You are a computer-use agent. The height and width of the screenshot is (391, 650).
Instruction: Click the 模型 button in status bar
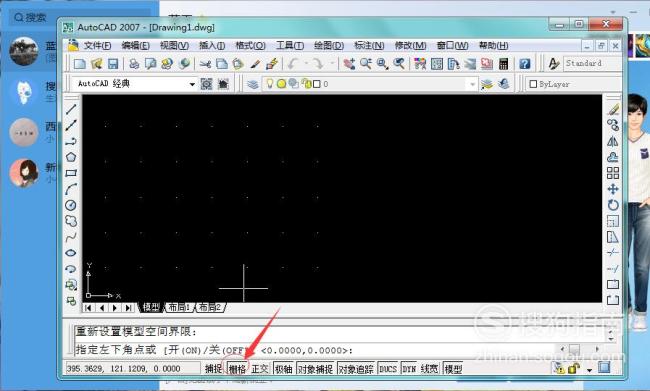[453, 369]
